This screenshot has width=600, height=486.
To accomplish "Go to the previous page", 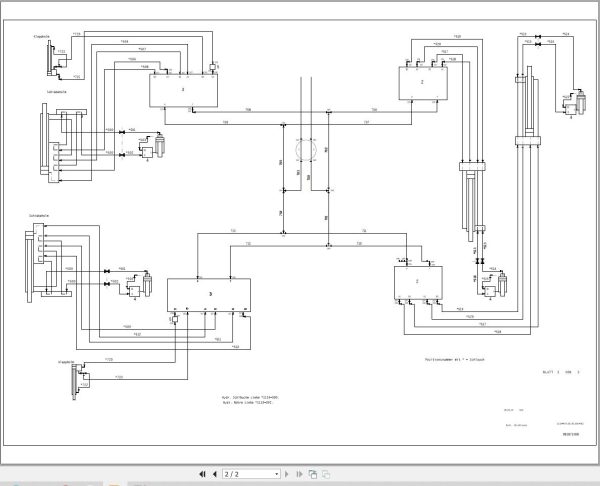I will (215, 474).
